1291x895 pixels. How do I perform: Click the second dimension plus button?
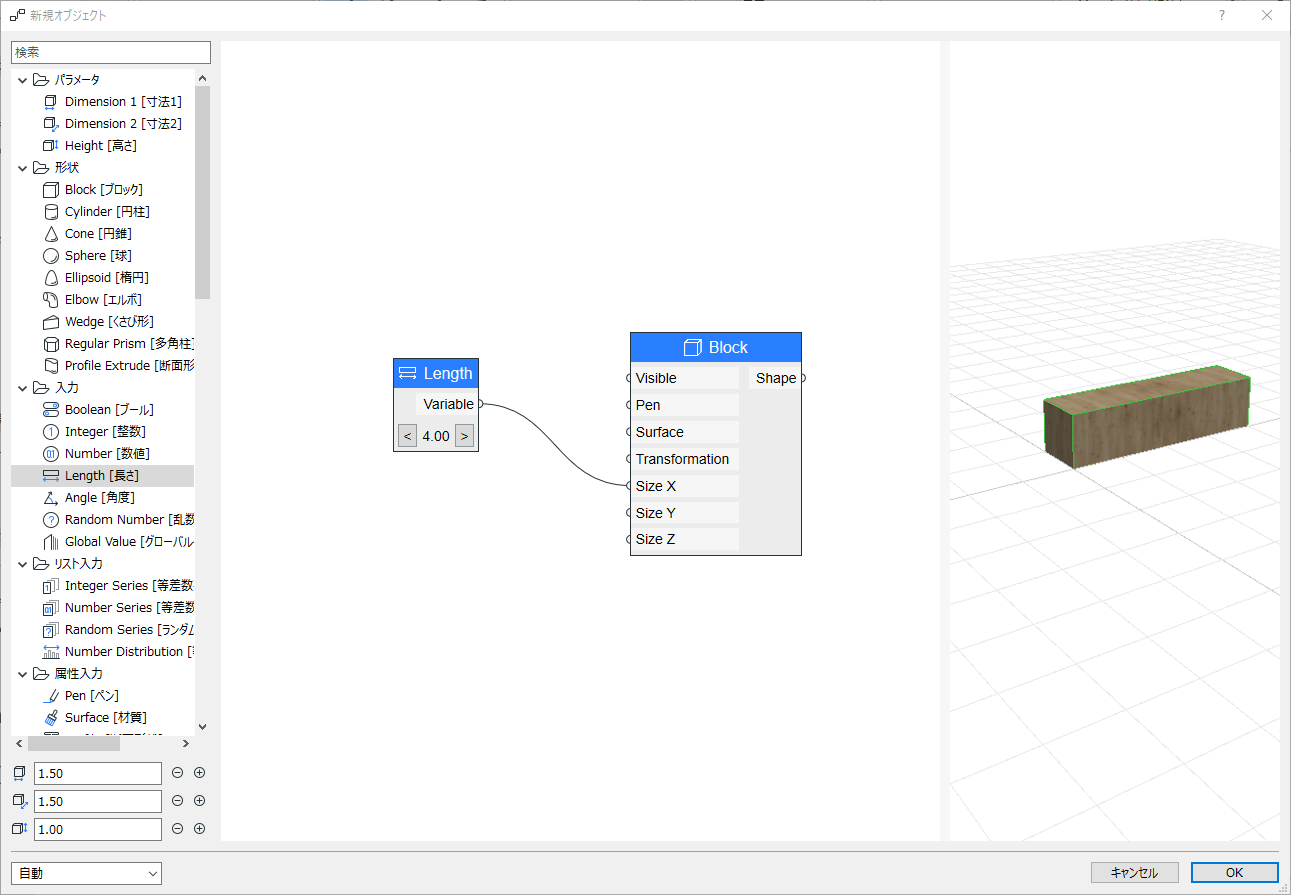pyautogui.click(x=199, y=801)
